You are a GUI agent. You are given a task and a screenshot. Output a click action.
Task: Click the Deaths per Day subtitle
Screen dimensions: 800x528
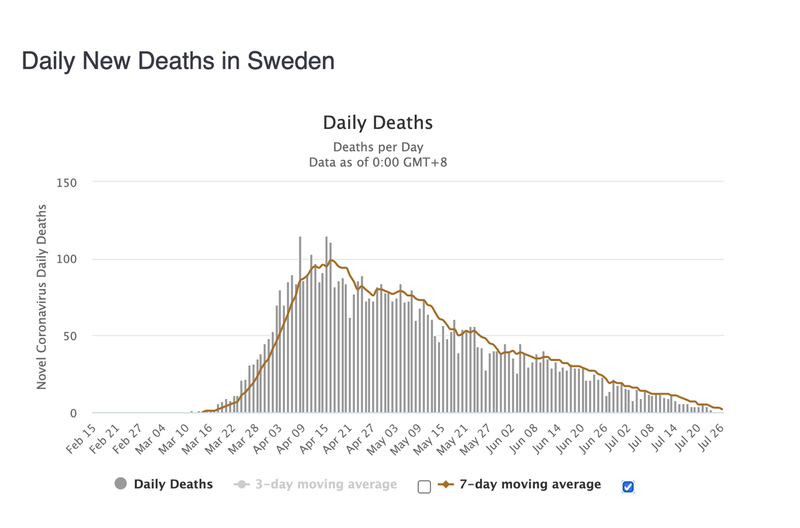378,147
